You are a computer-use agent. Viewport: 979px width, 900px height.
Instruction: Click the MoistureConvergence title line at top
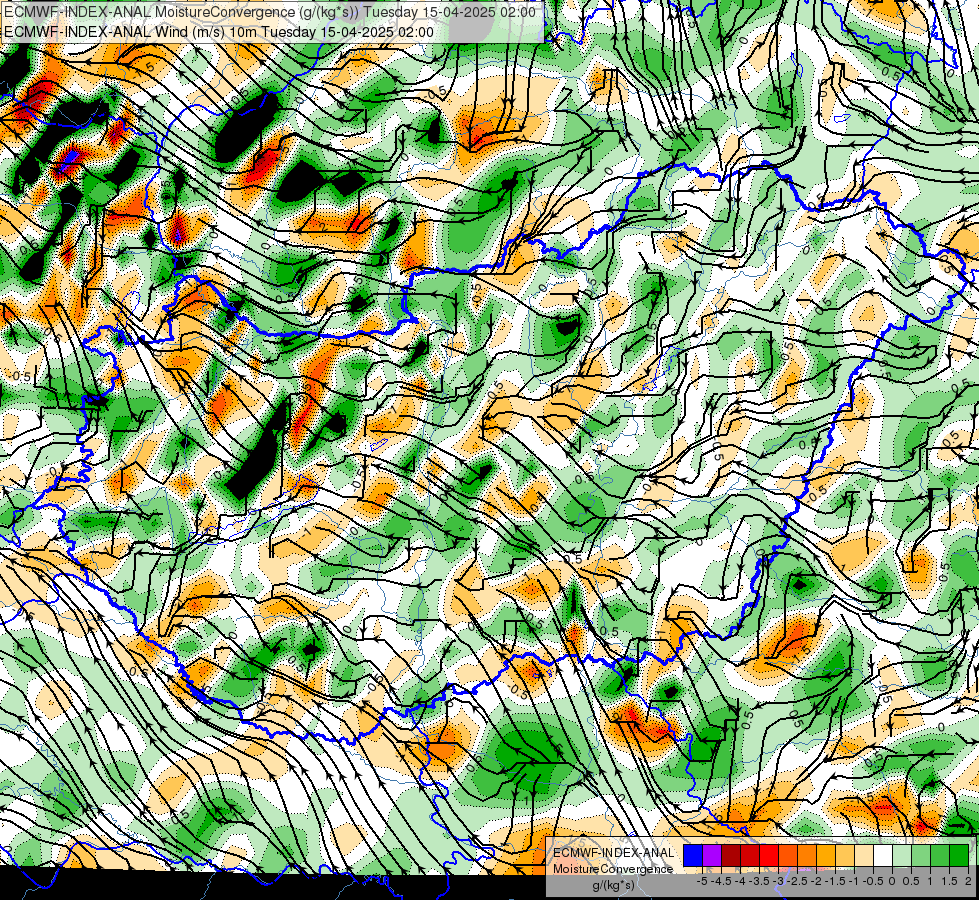270,12
